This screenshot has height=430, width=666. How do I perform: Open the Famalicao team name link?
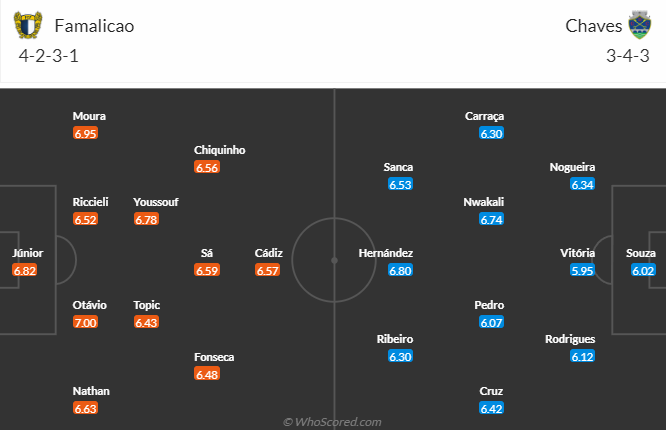[x=94, y=26]
